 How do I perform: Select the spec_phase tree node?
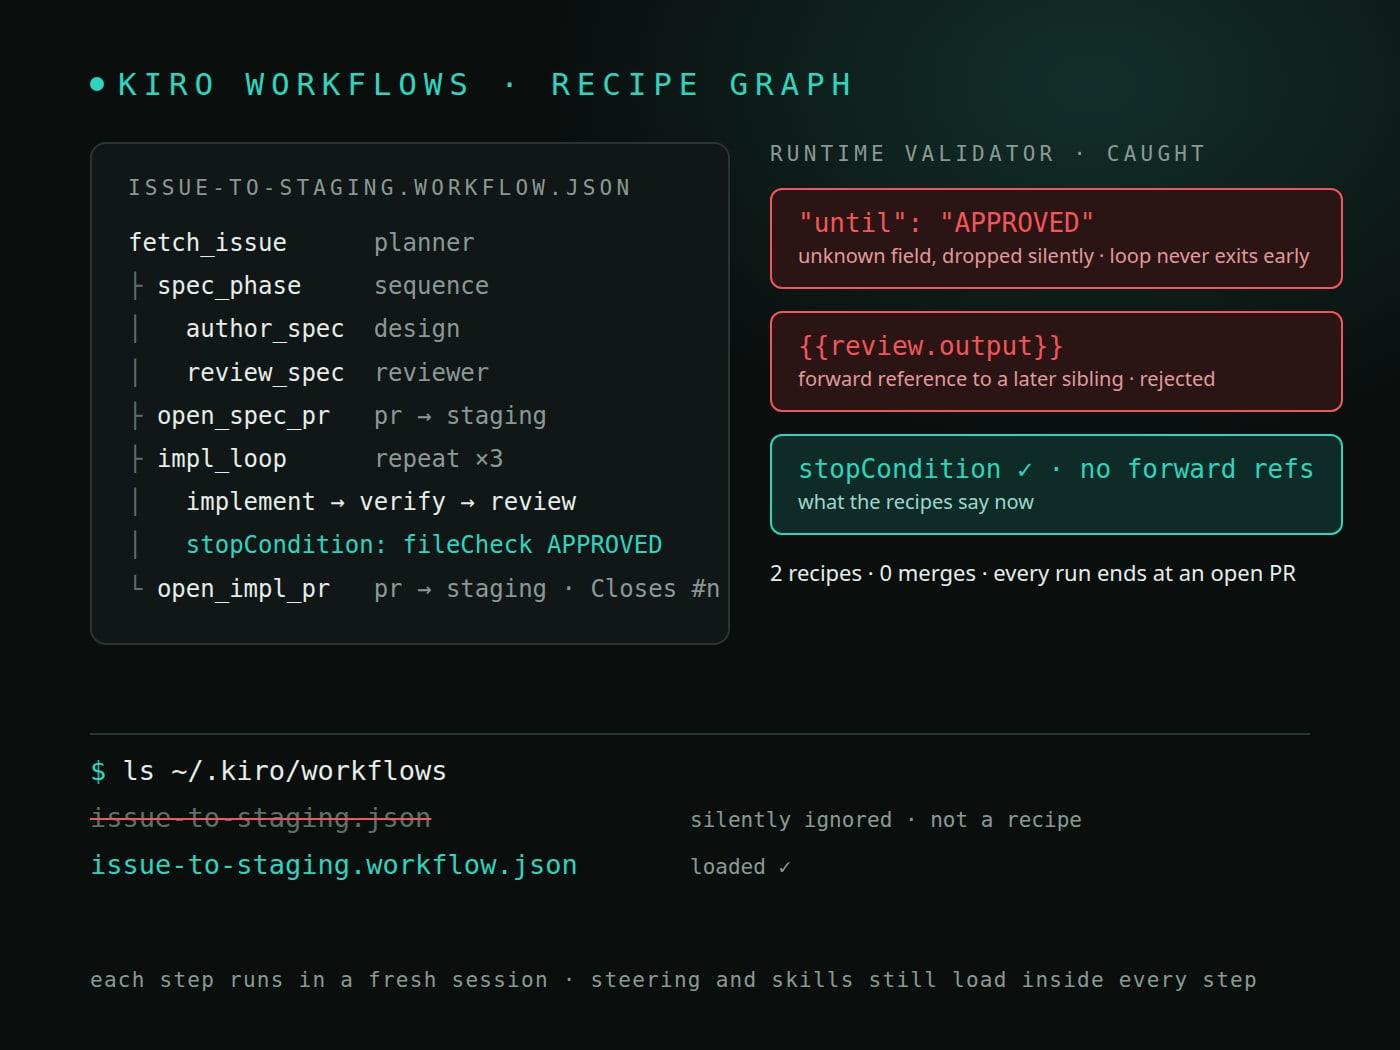229,286
